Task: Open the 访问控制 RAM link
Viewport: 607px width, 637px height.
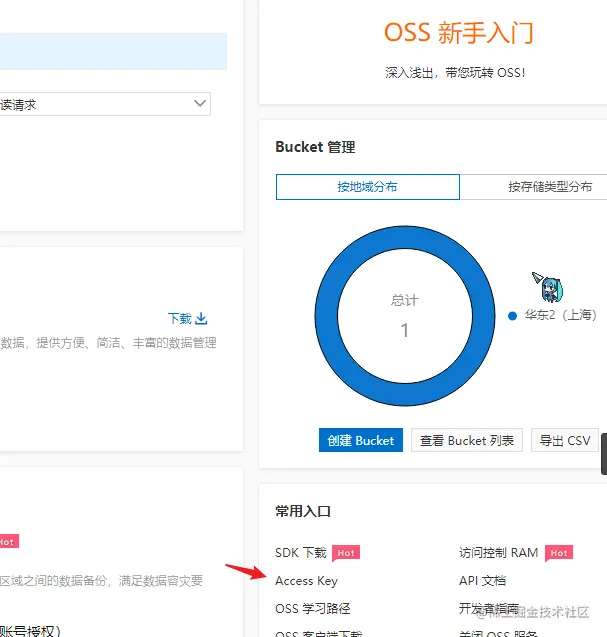Action: tap(499, 552)
